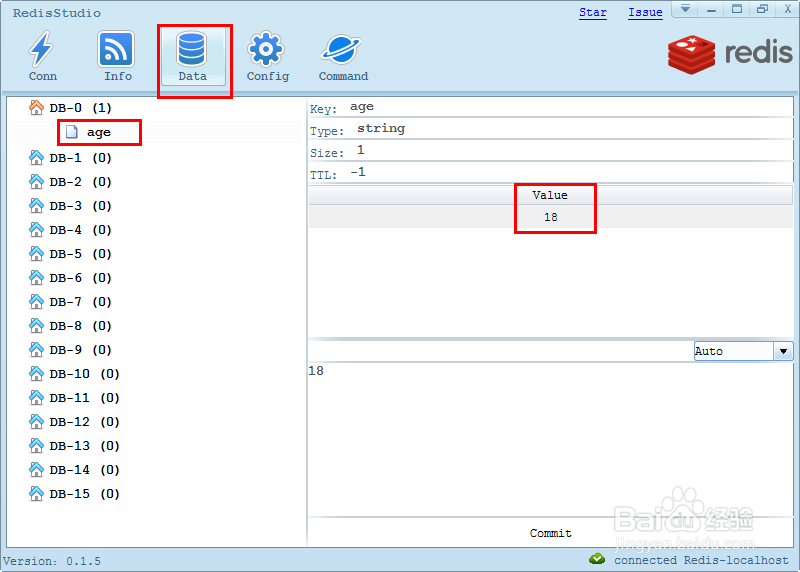Click the DB-7 house icon

click(36, 302)
